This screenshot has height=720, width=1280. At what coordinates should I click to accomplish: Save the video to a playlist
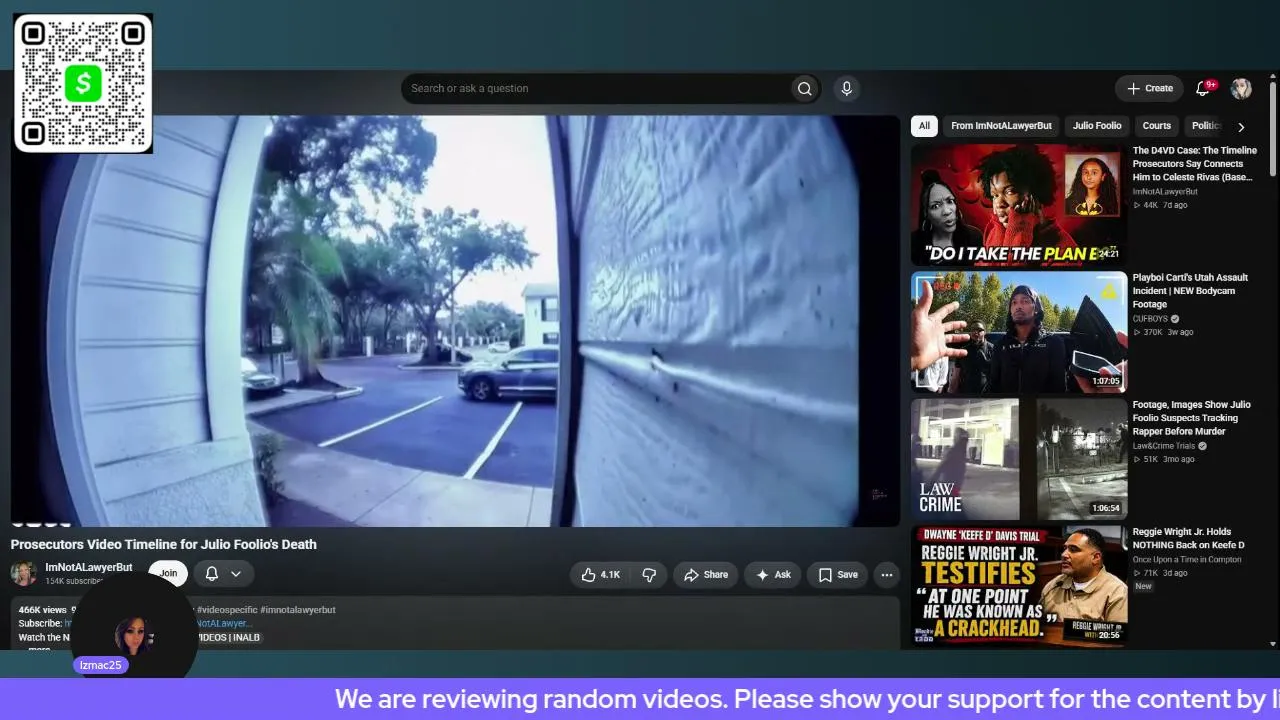point(837,575)
